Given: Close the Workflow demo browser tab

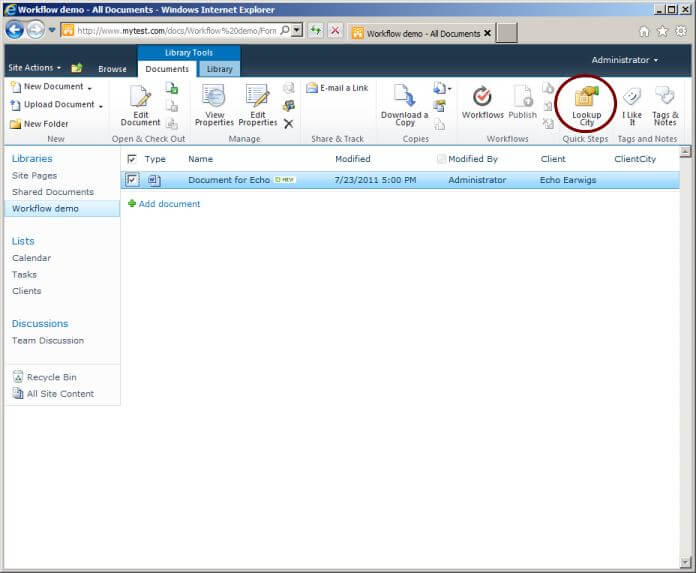Looking at the screenshot, I should (487, 33).
